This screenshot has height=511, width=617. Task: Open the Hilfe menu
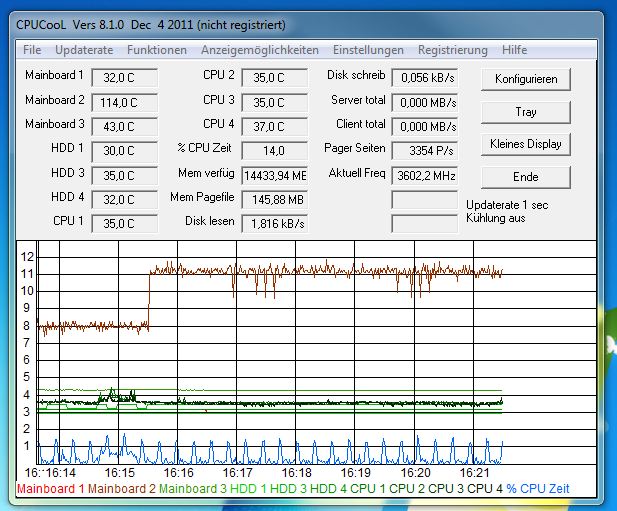click(x=514, y=50)
